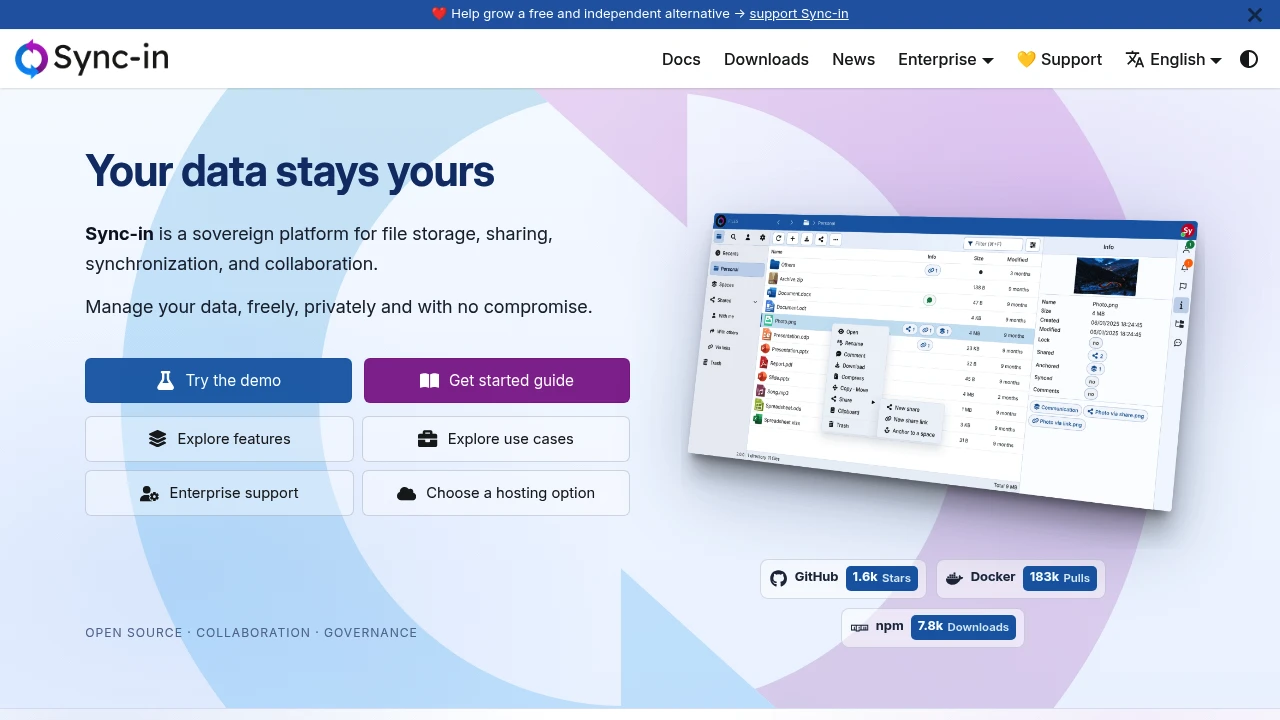Click the "Your data stays yours" heading
This screenshot has width=1280, height=720.
(x=290, y=171)
